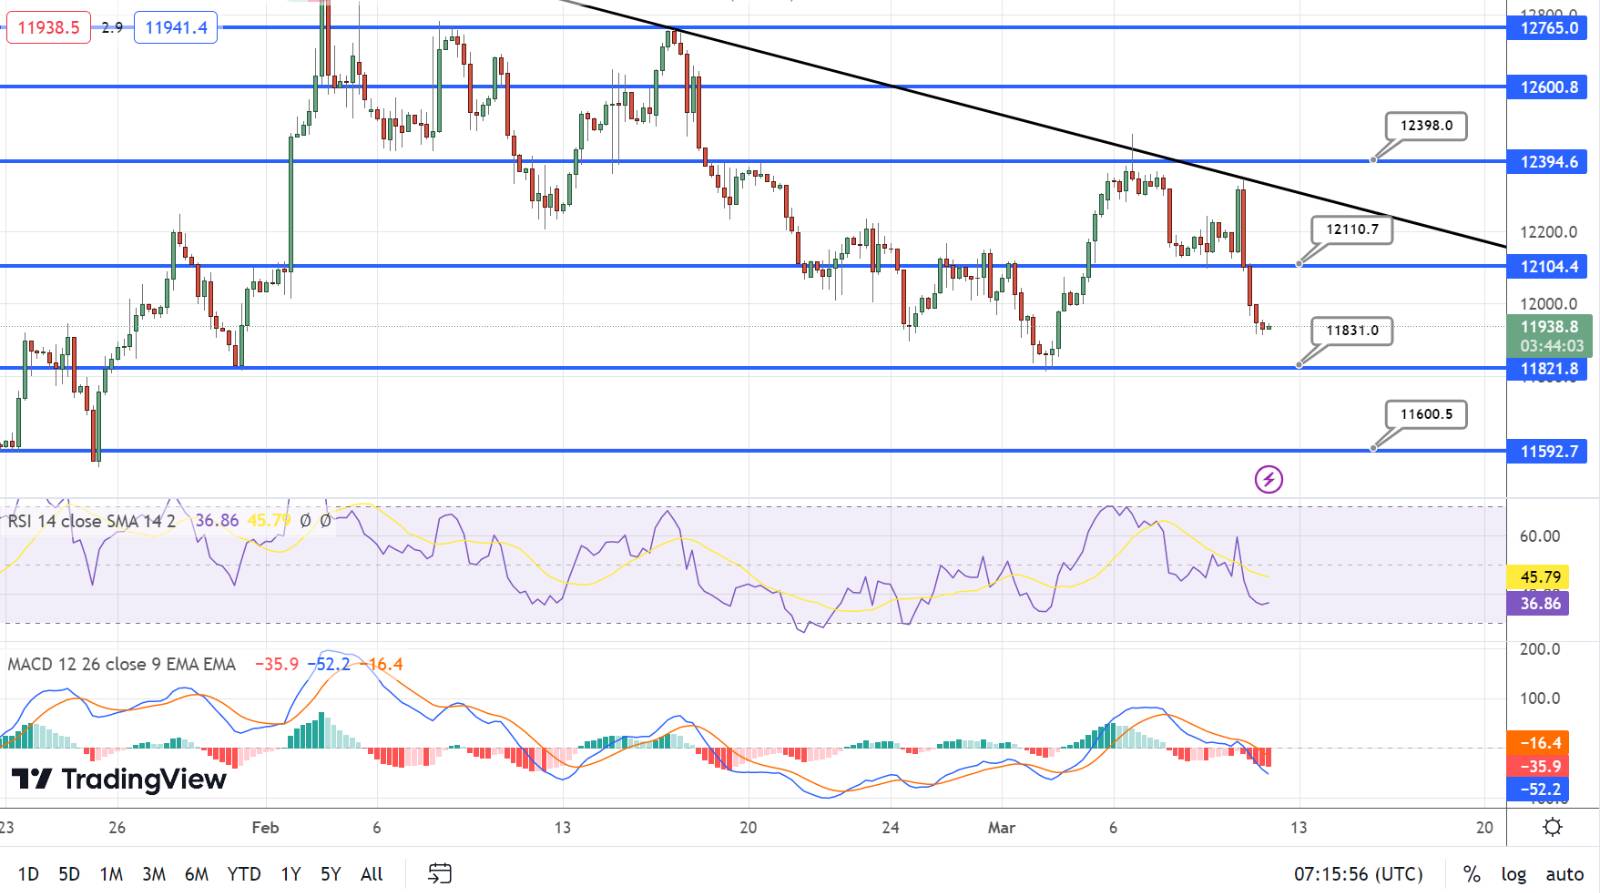This screenshot has width=1600, height=893.
Task: Click the 12104.4 horizontal line price label
Action: [x=1549, y=266]
